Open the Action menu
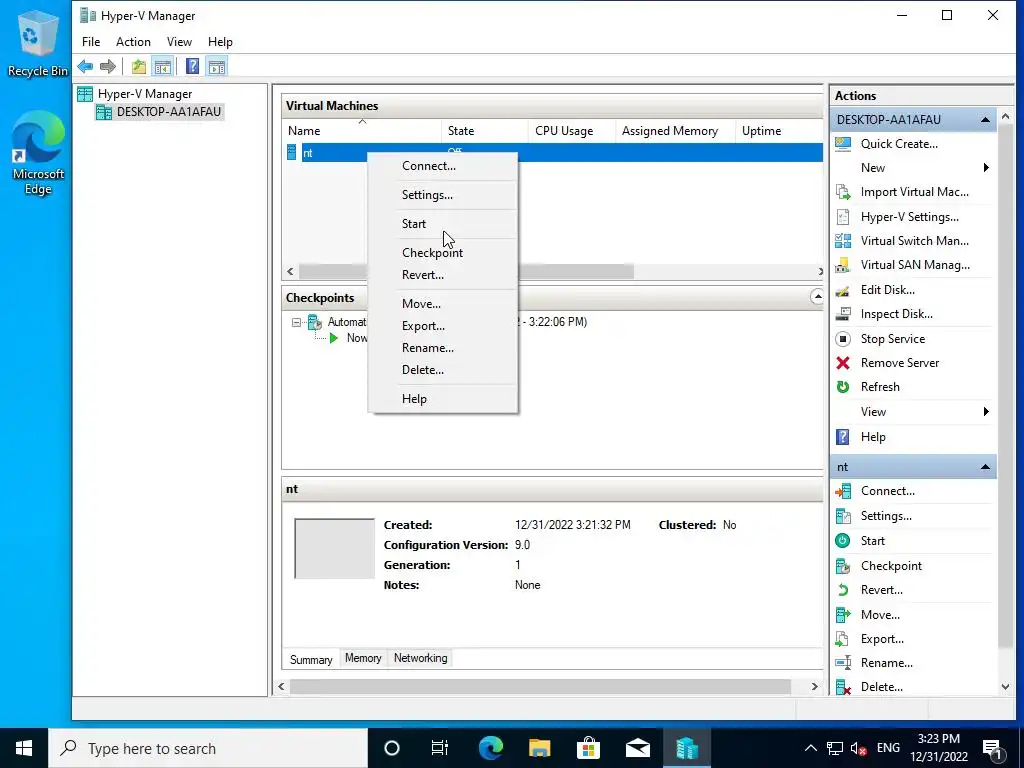This screenshot has height=768, width=1024. (x=133, y=42)
